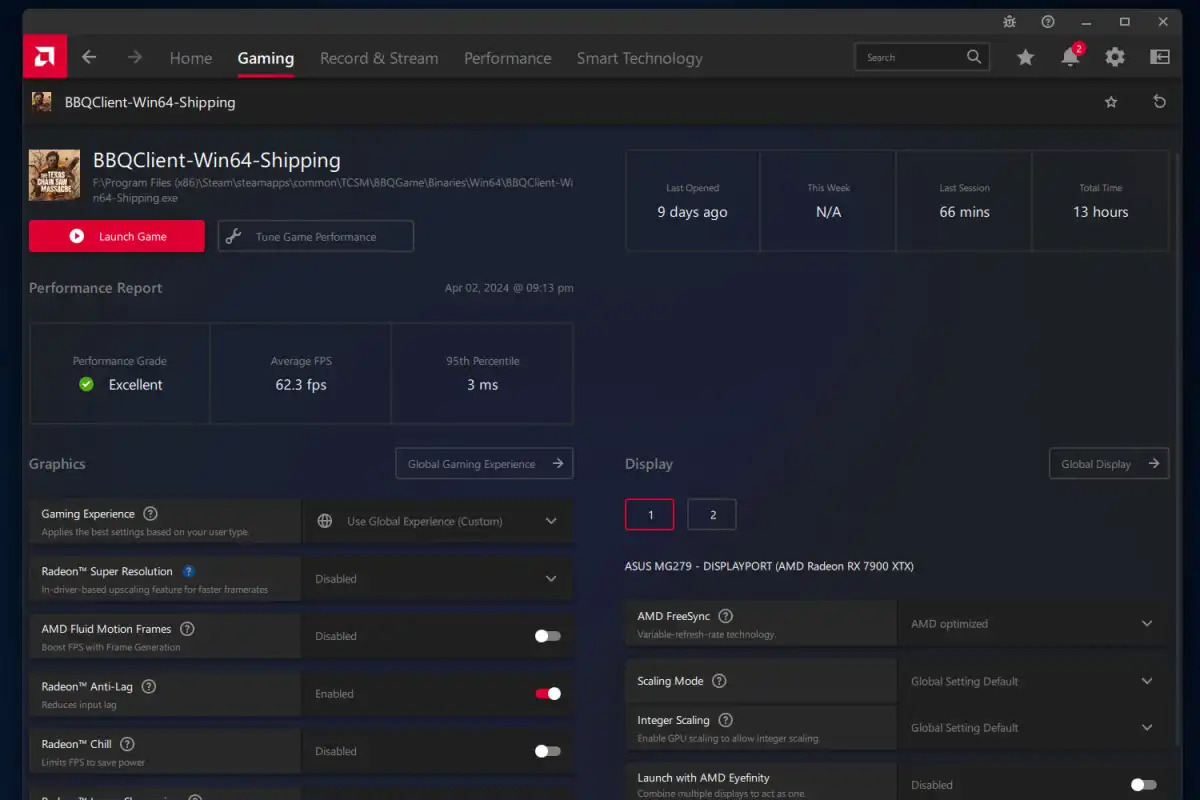This screenshot has width=1200, height=800.
Task: Click the sidebar panel layout icon
Action: click(x=1160, y=58)
